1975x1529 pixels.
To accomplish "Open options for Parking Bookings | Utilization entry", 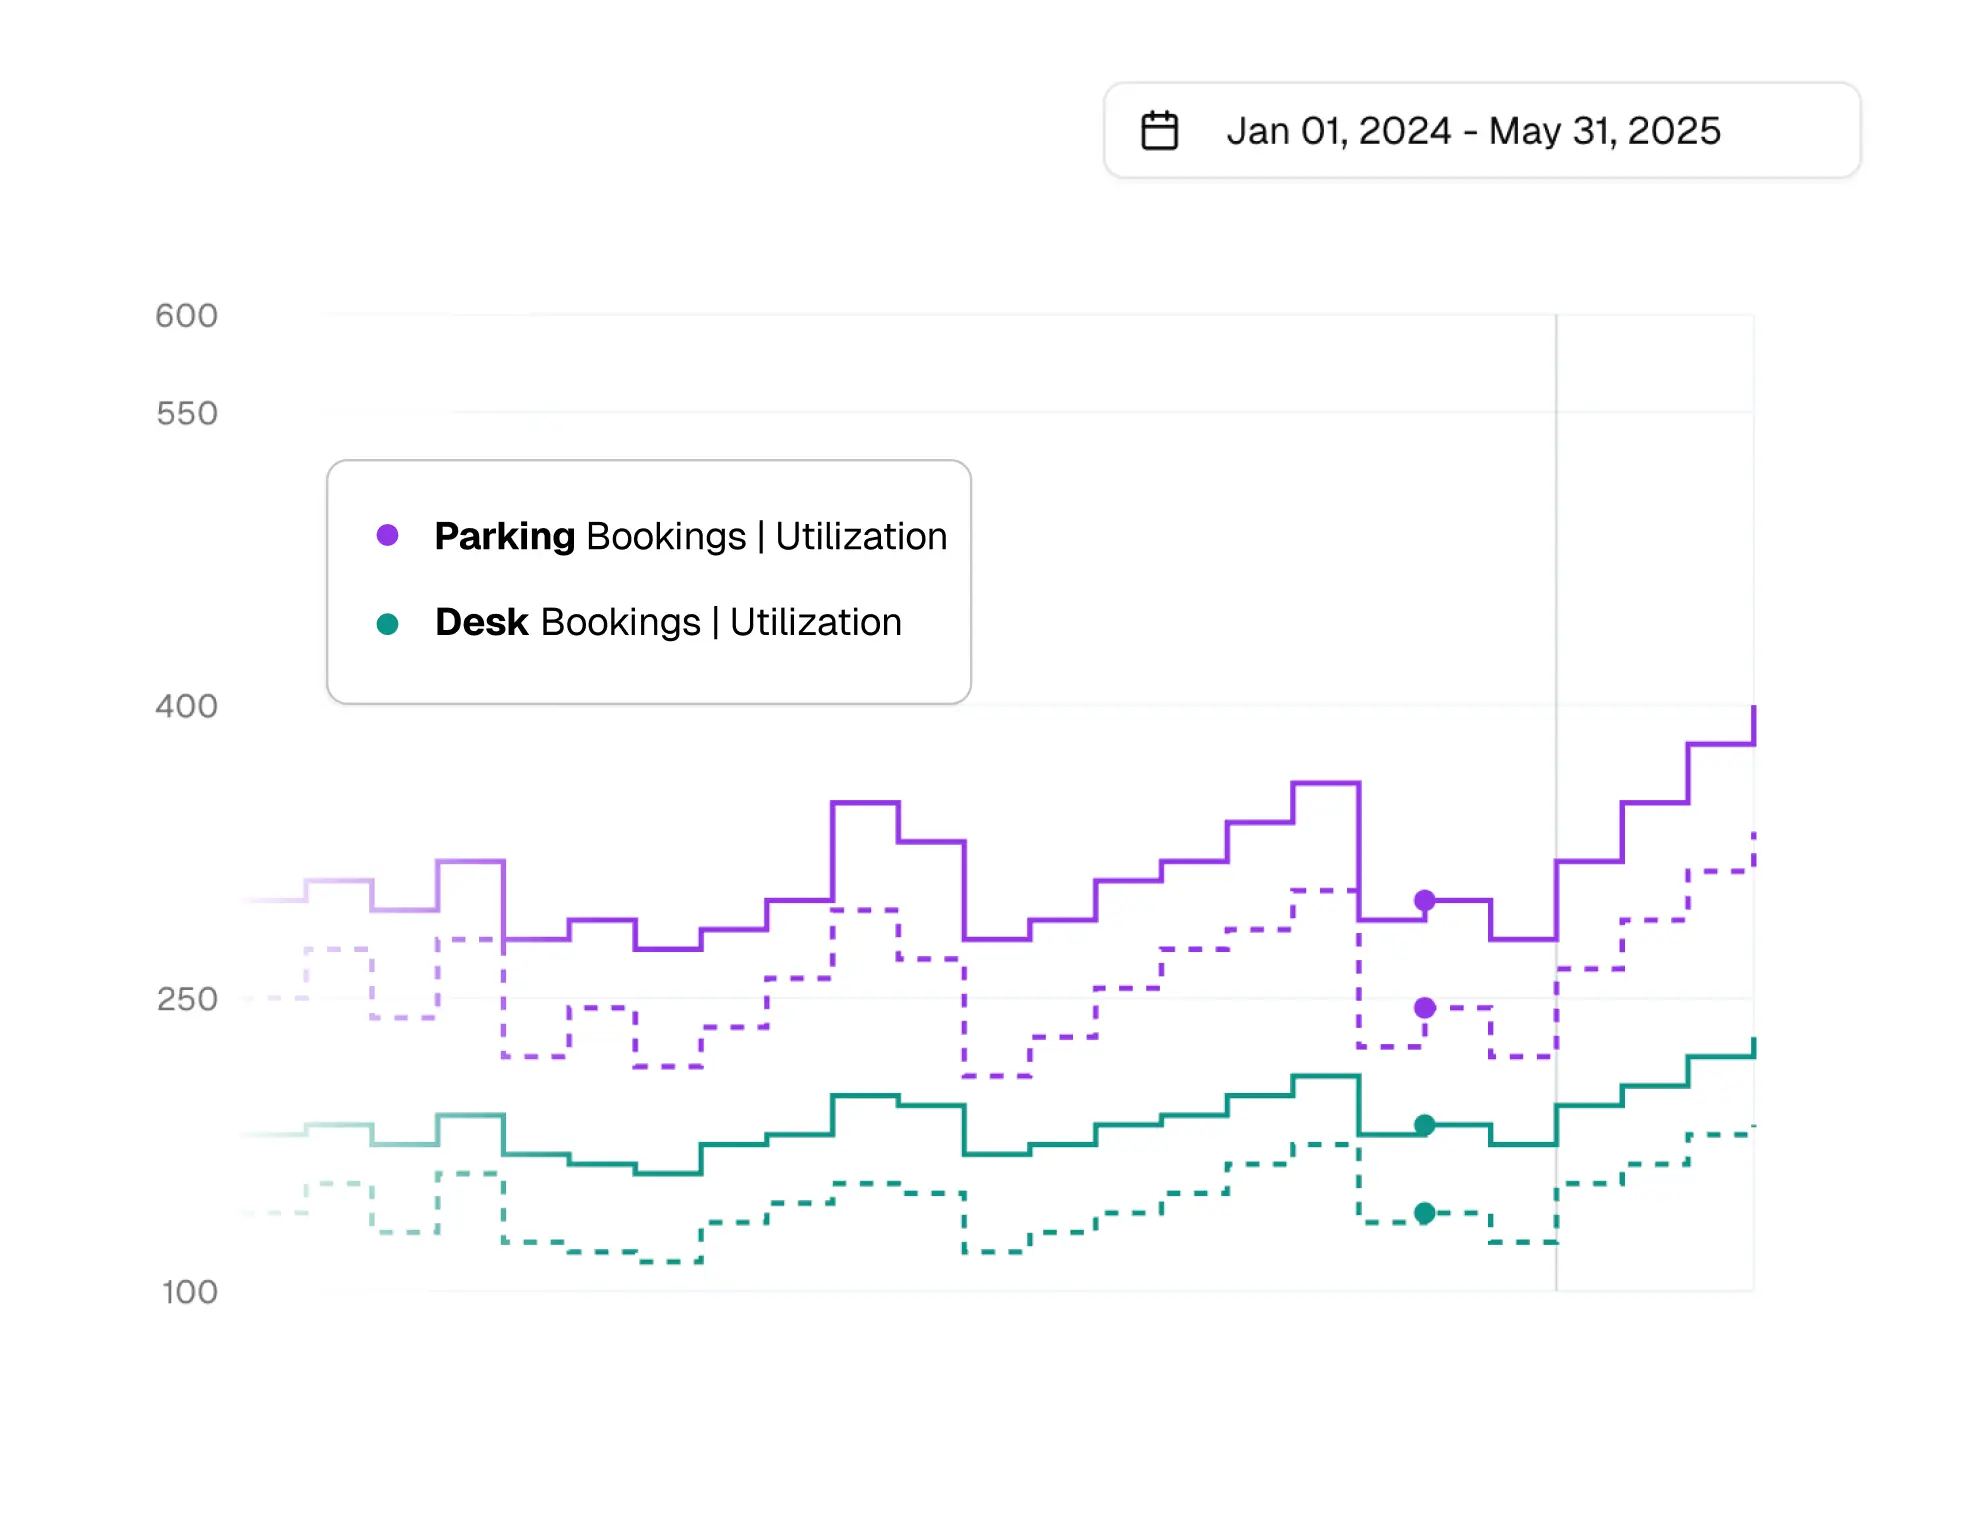I will click(690, 535).
